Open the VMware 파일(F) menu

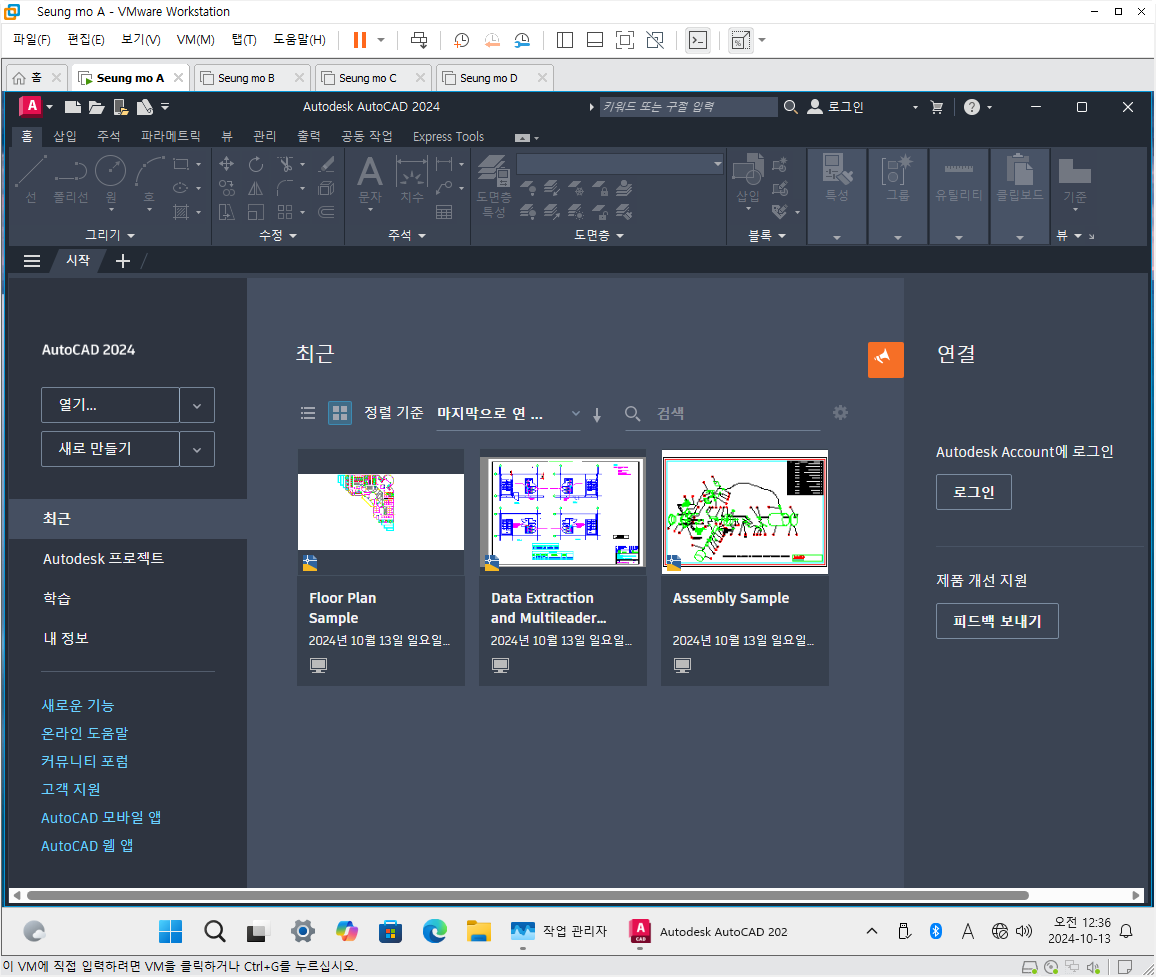pos(32,40)
